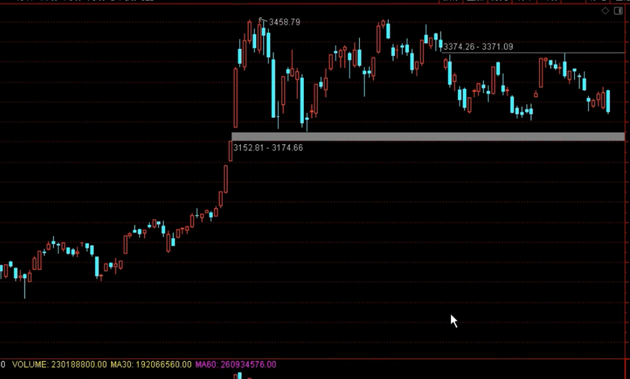Click the cyan volume bar in bottom pane

pyautogui.click(x=240, y=376)
